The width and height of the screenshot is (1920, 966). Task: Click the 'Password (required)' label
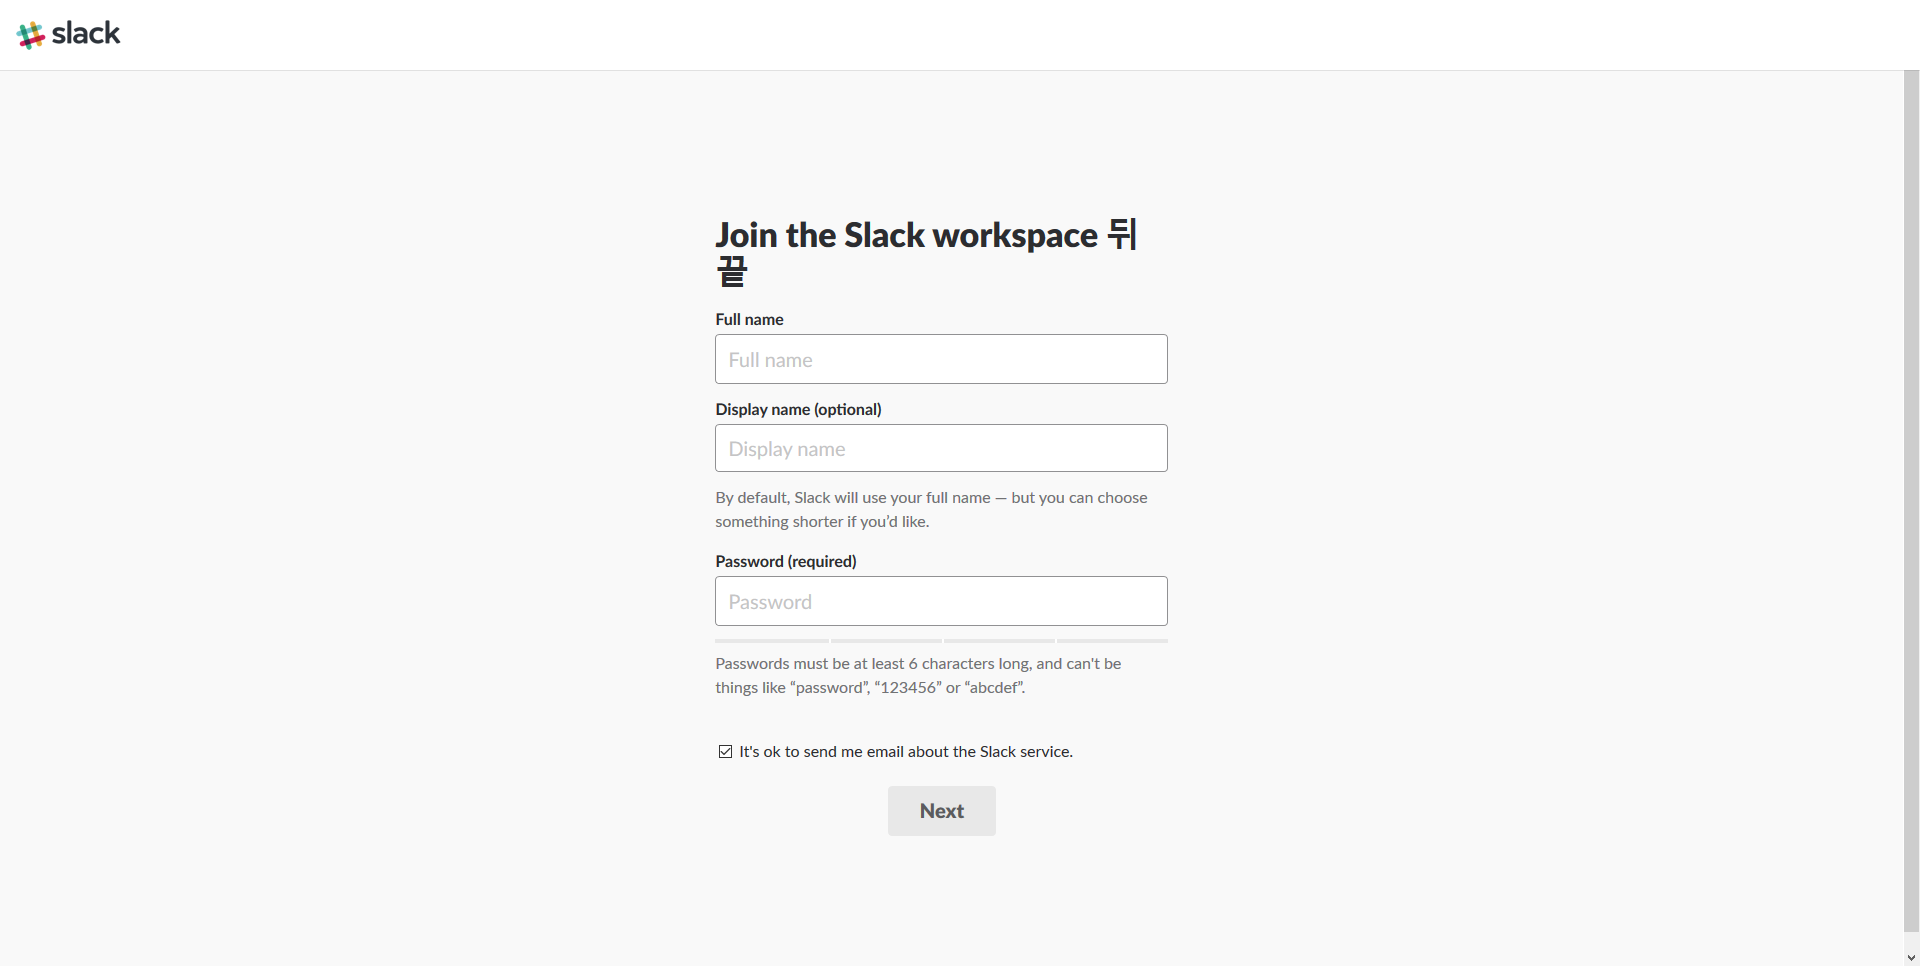coord(786,561)
